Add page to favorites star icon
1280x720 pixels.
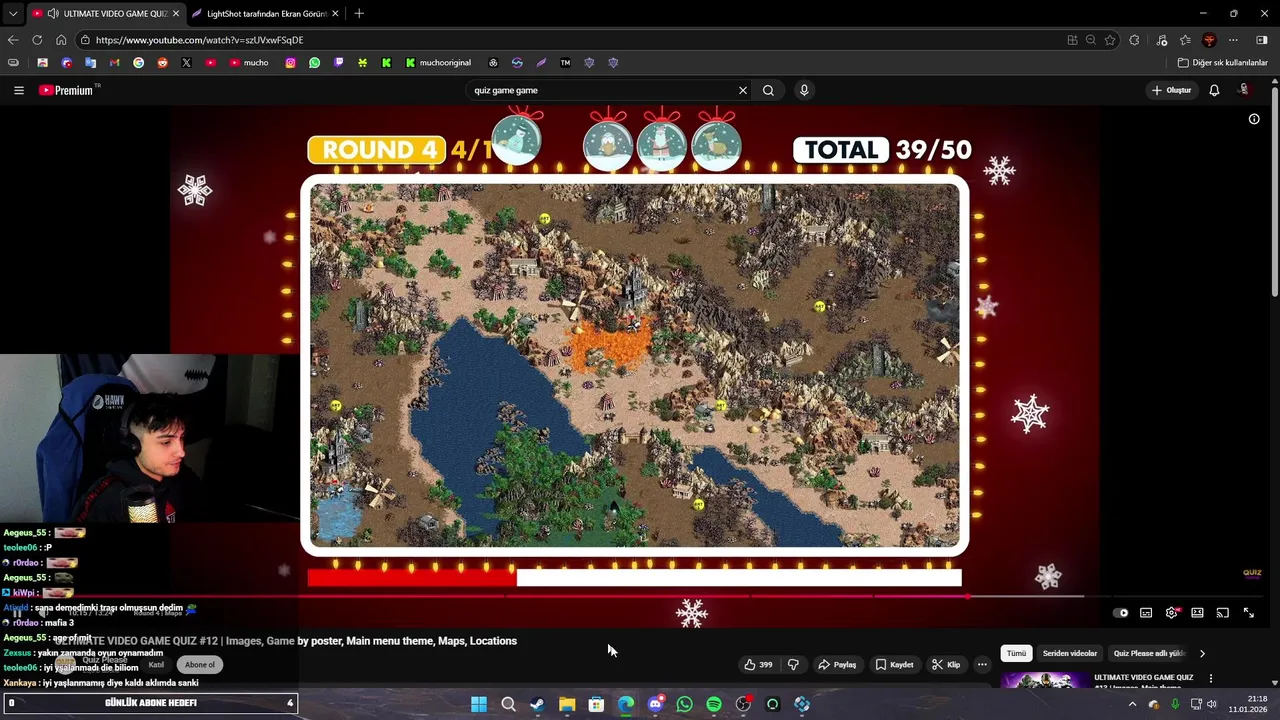[x=1110, y=40]
